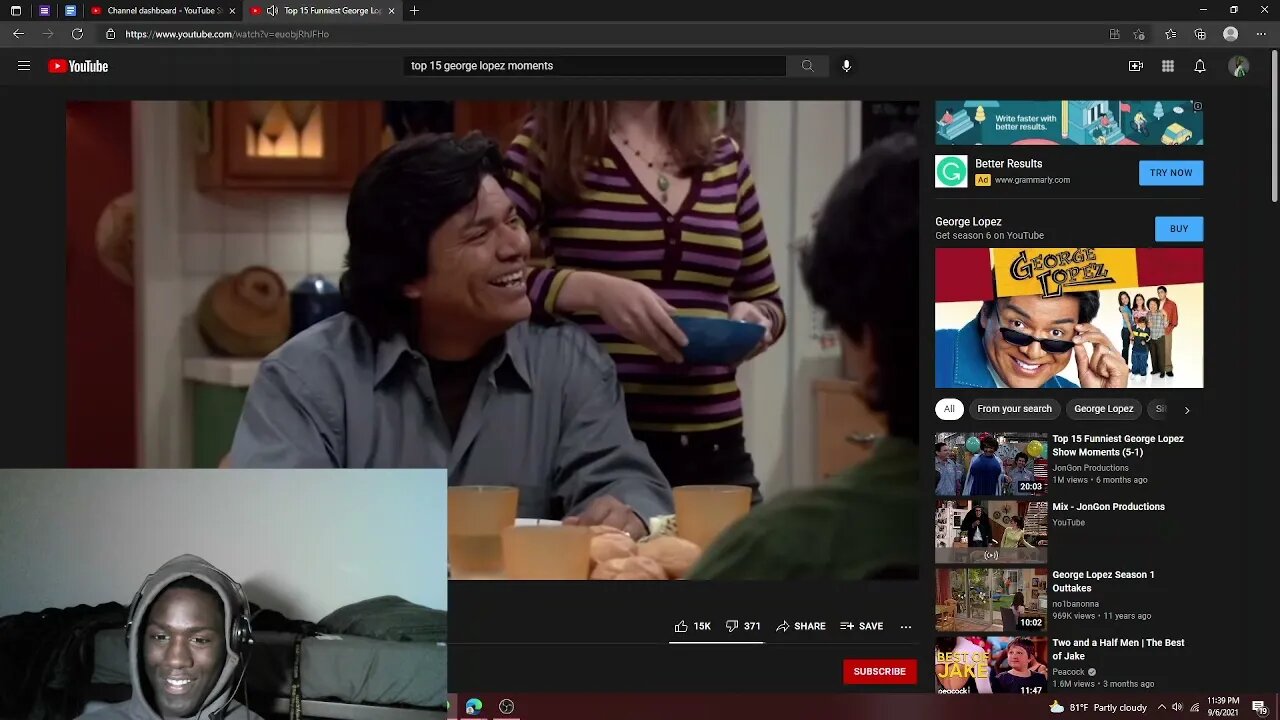
Task: Open the Edge profile icon
Action: click(x=1230, y=34)
